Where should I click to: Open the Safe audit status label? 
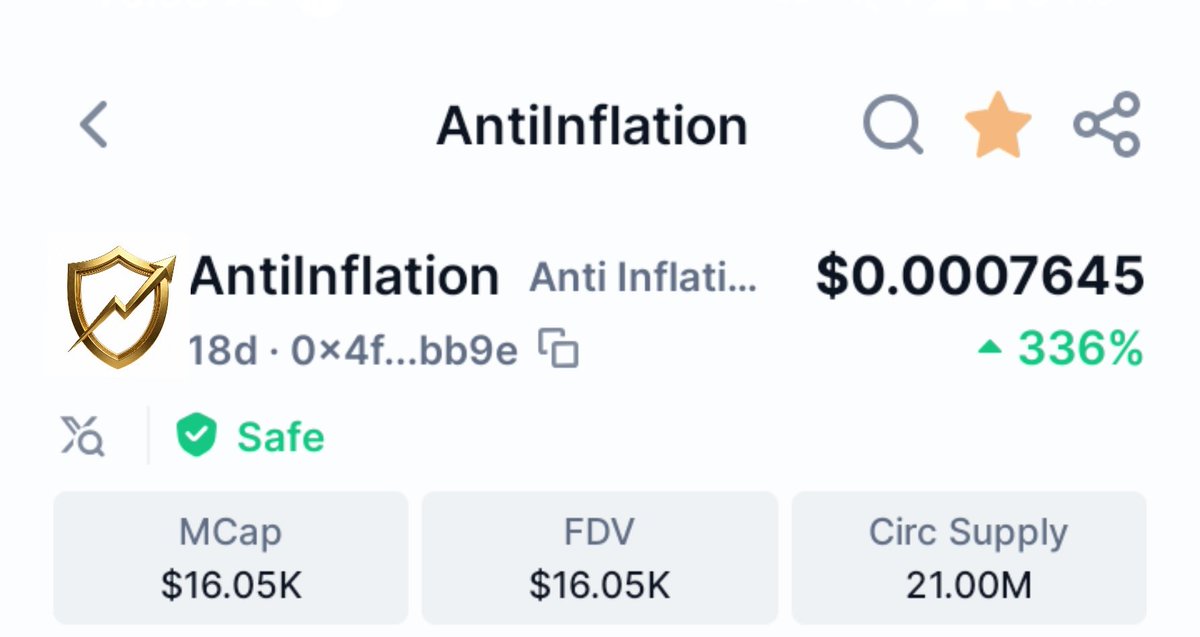pyautogui.click(x=280, y=437)
